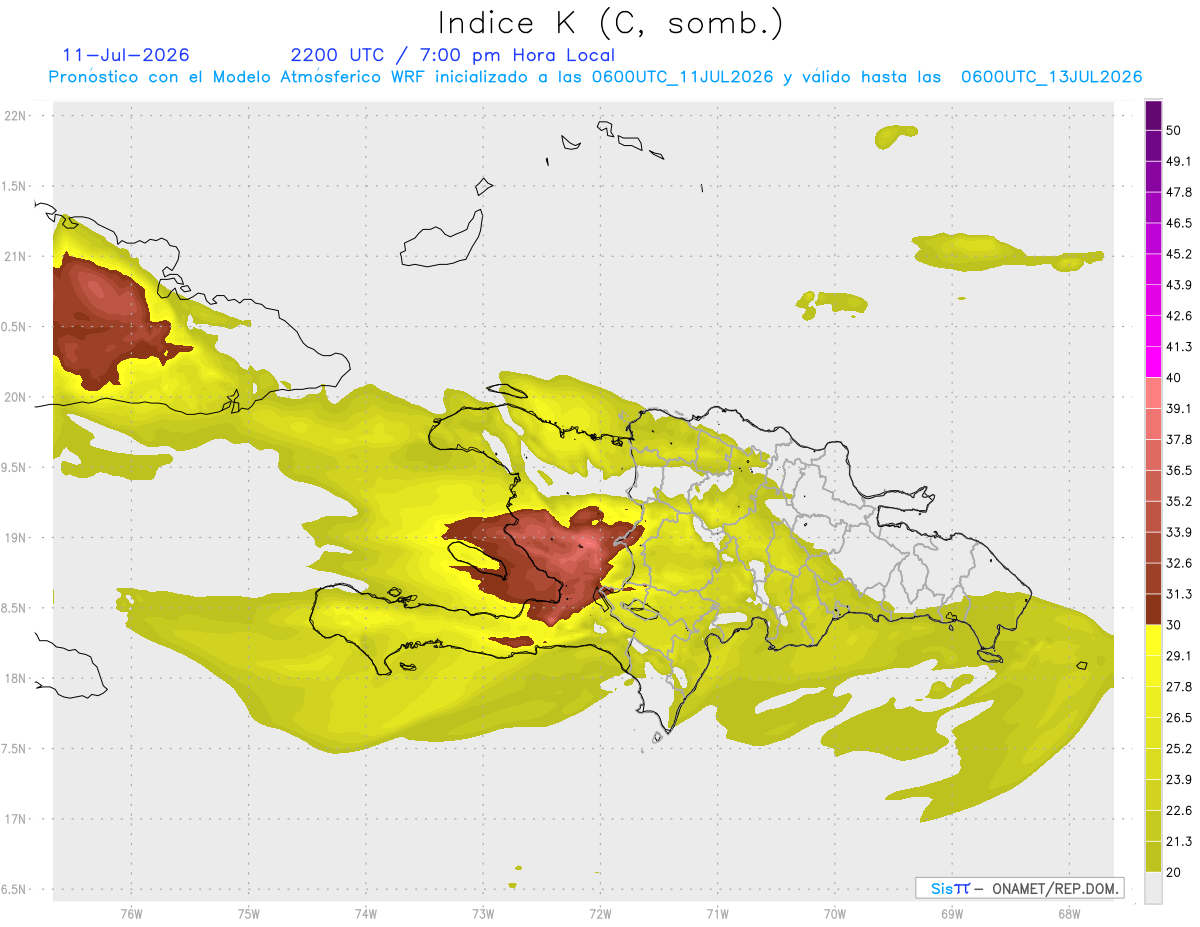
Task: Click the colorbar label "41.3"
Action: [x=1179, y=347]
